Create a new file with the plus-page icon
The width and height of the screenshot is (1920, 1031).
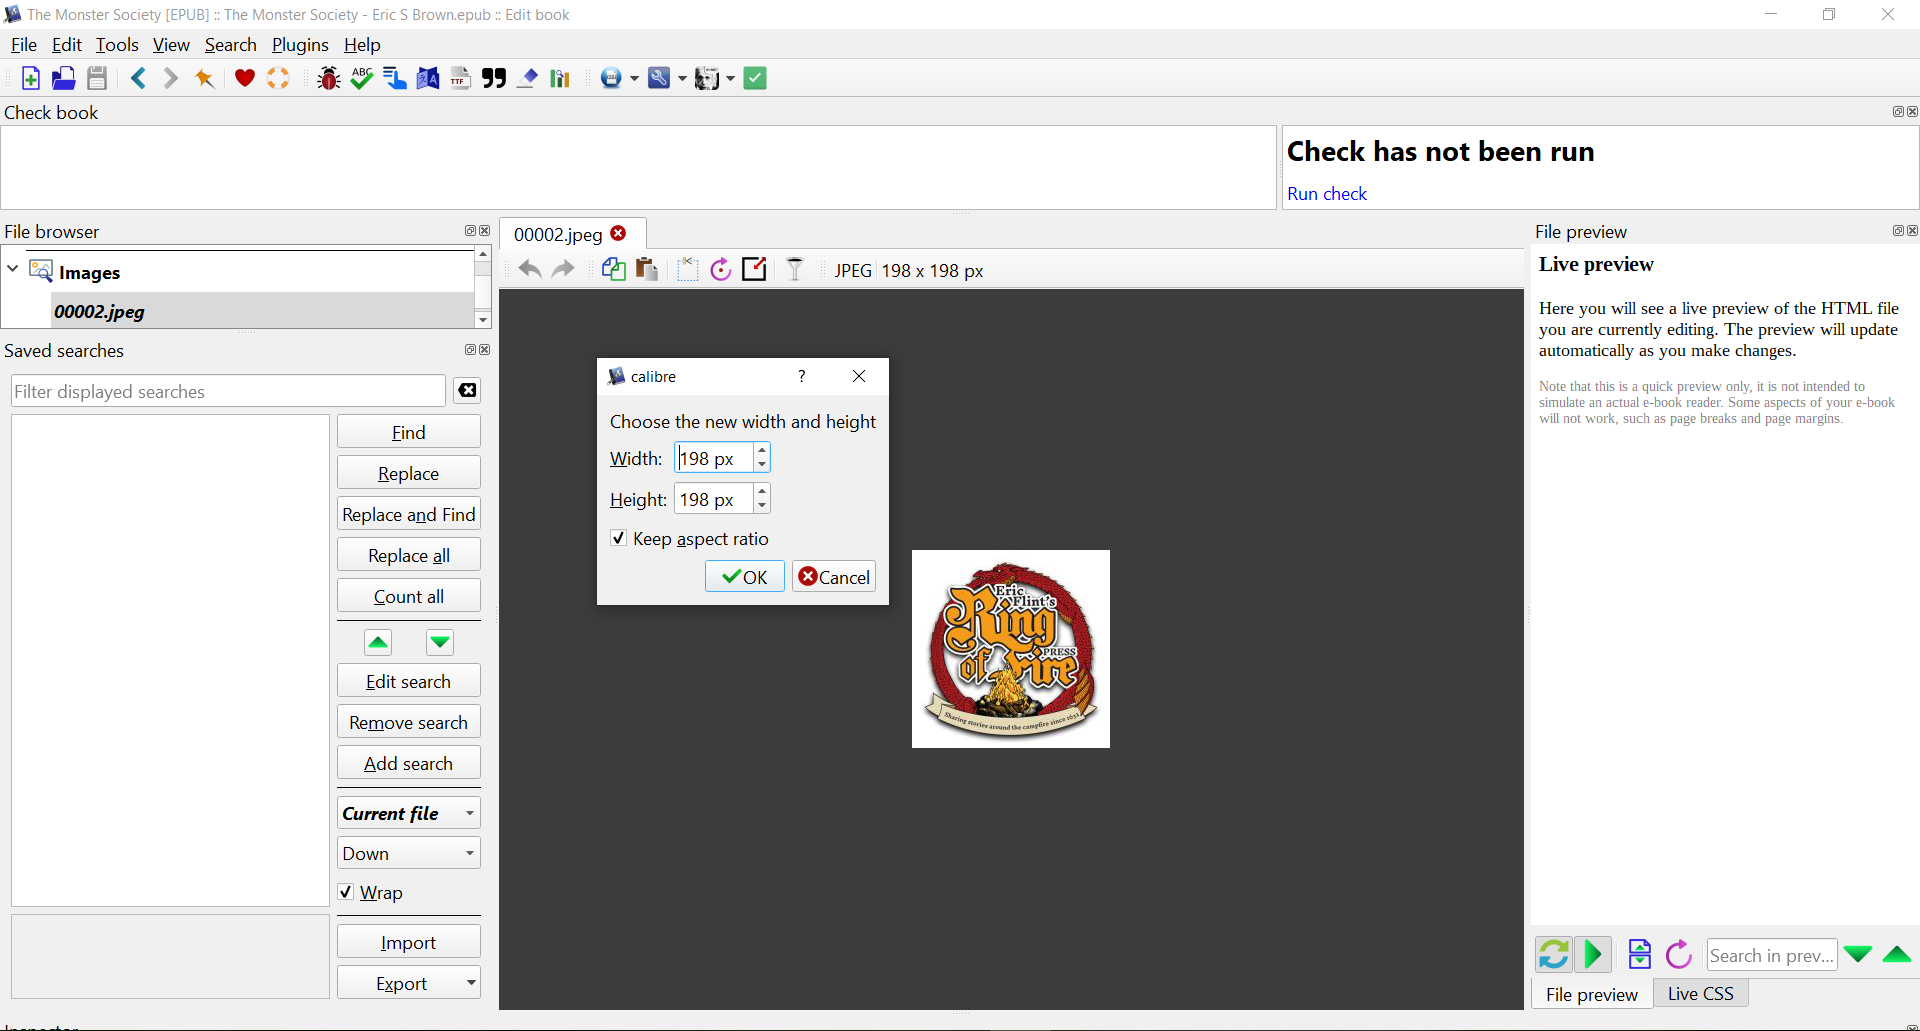point(31,78)
